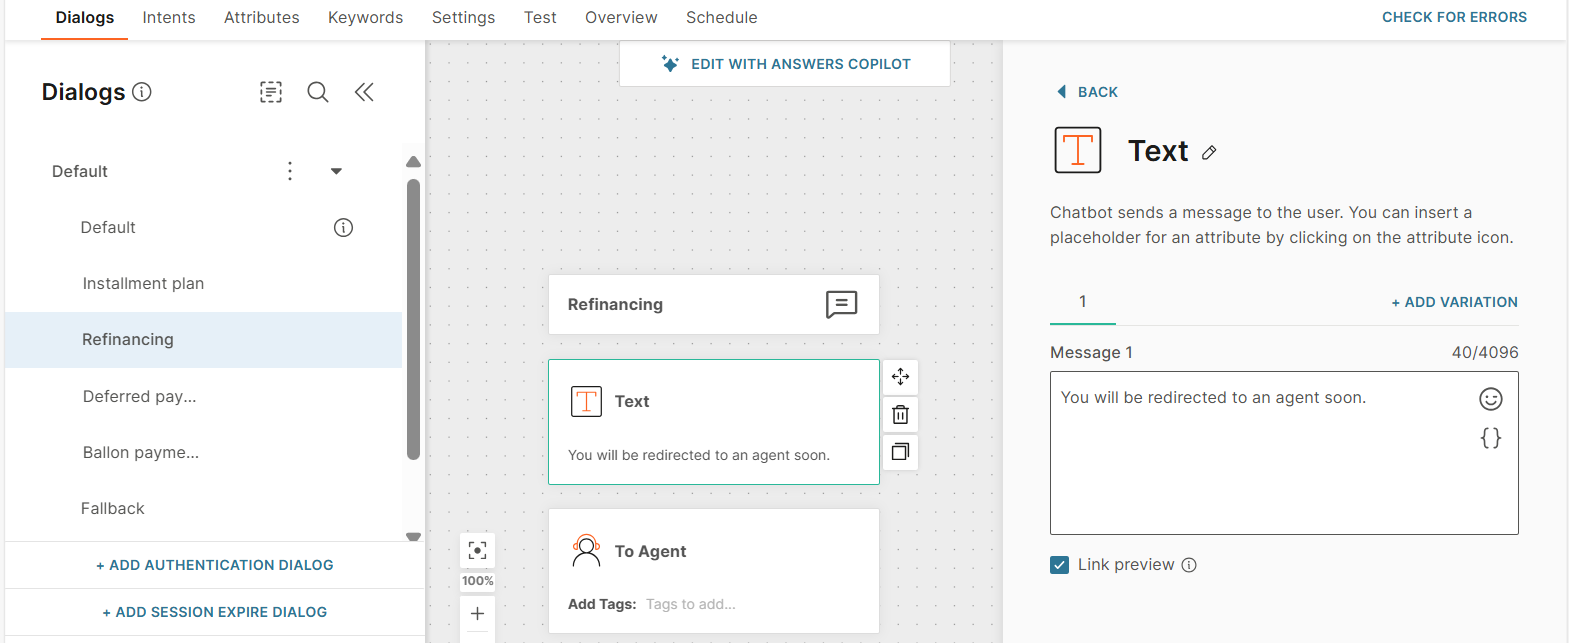Click the pencil icon to rename Text

(1209, 152)
